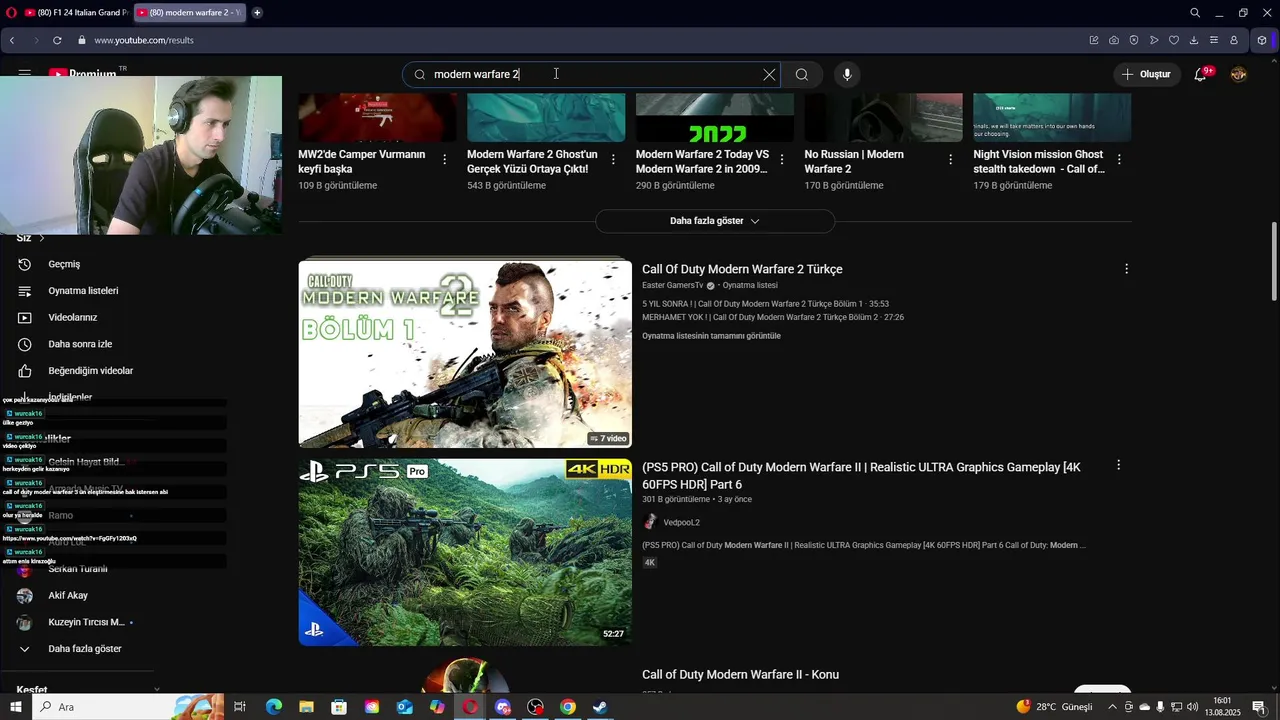Open the No Russian | Modern Warfare 2 video title
Screen dimensions: 1280x720
854,162
